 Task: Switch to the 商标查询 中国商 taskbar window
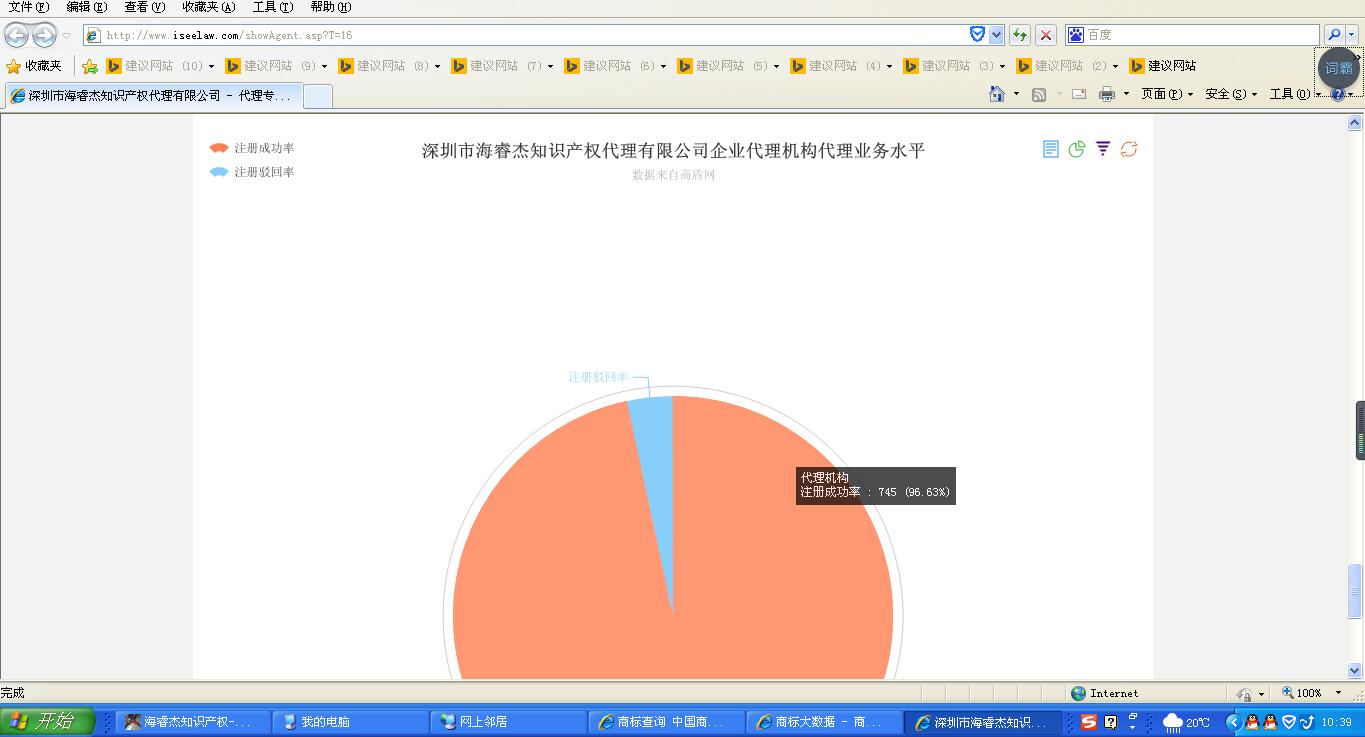click(667, 722)
